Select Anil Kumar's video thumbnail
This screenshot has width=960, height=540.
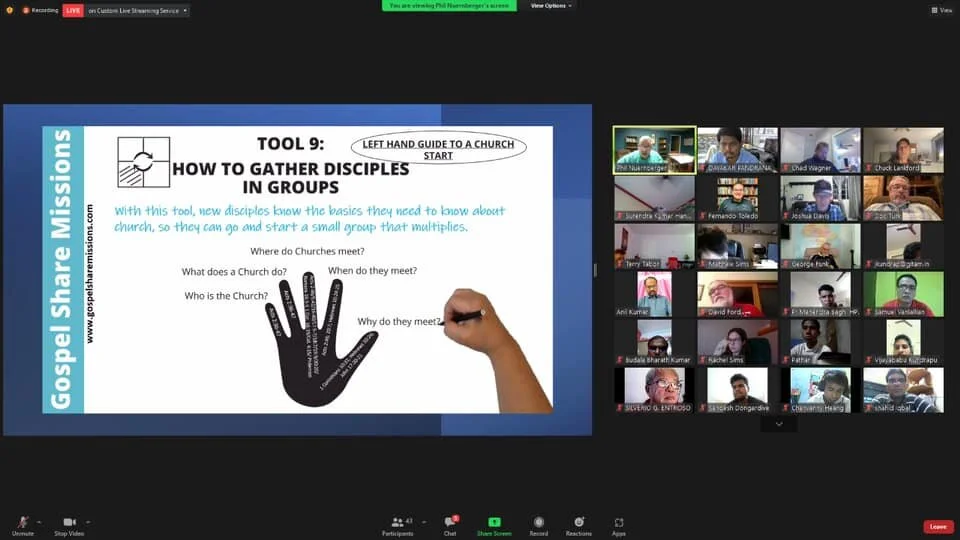(x=654, y=294)
